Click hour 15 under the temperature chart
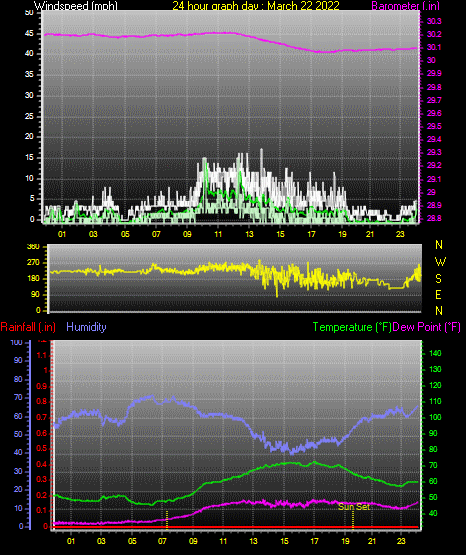Screen dimensions: 466x555 pos(284,541)
